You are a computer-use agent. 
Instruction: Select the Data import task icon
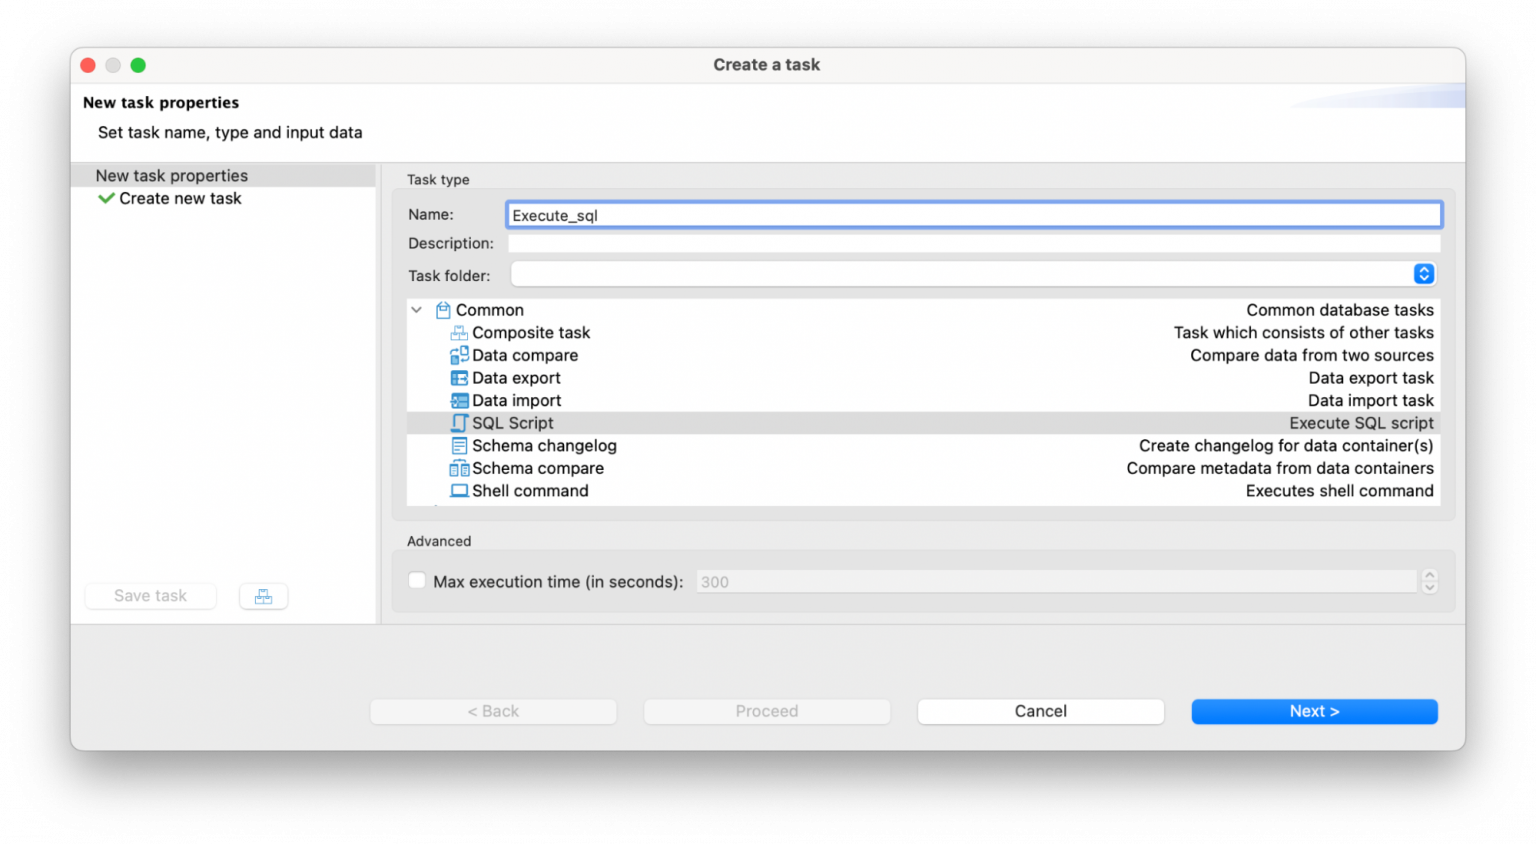pos(459,400)
